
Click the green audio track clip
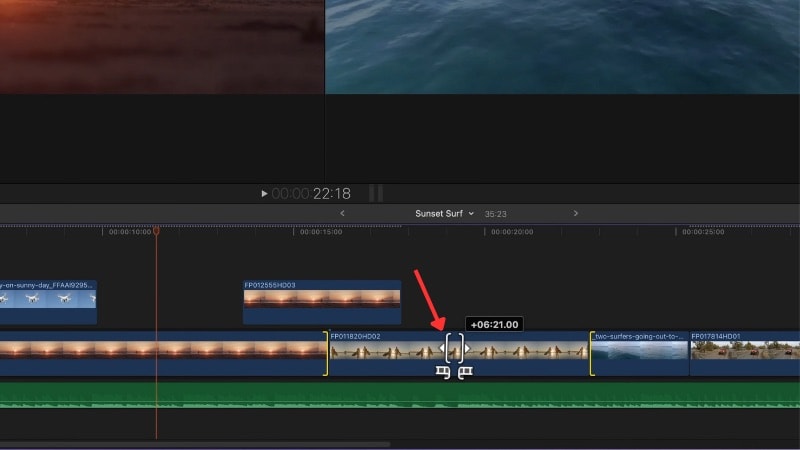pyautogui.click(x=400, y=395)
